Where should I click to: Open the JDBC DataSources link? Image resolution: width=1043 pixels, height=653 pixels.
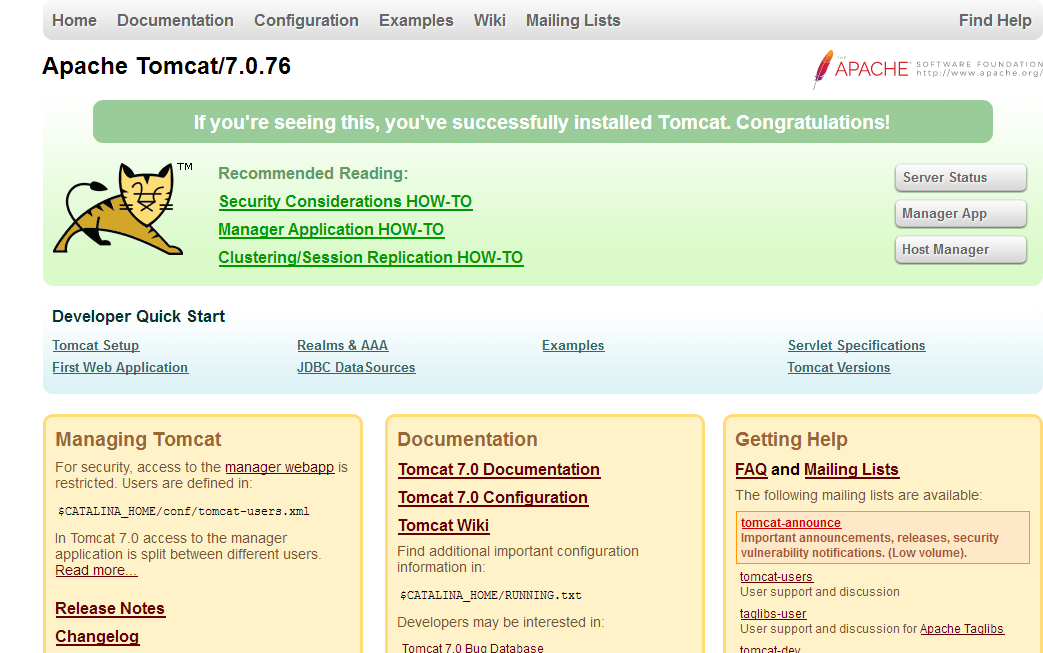(x=356, y=368)
